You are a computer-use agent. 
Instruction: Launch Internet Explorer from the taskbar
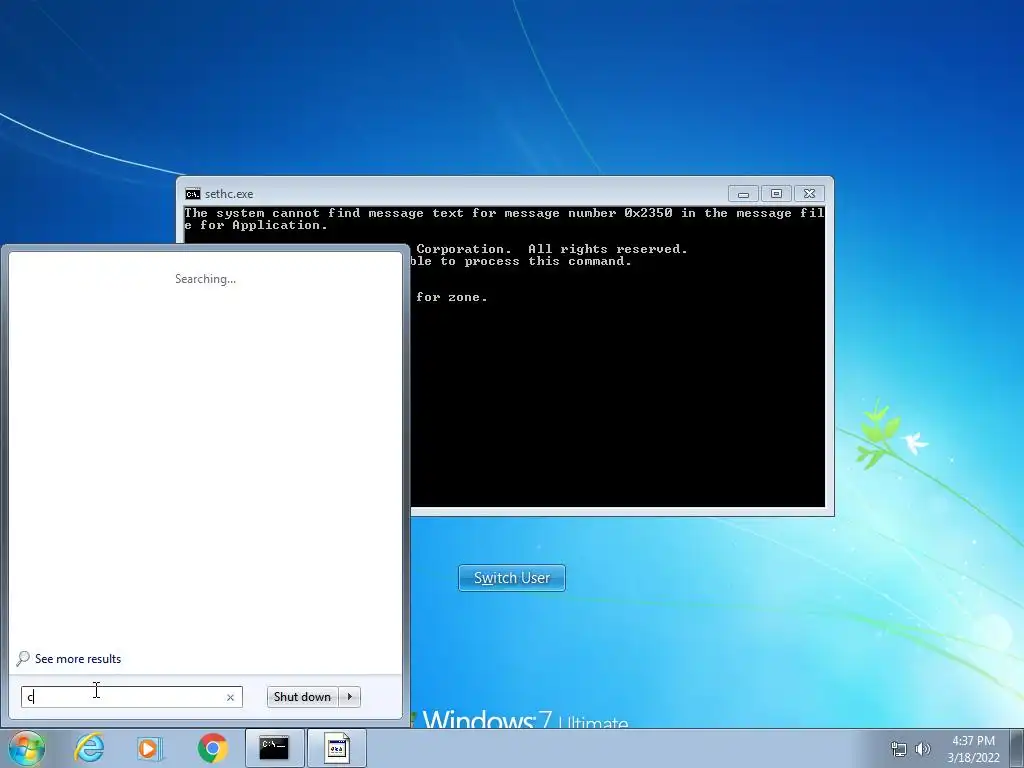coord(89,748)
